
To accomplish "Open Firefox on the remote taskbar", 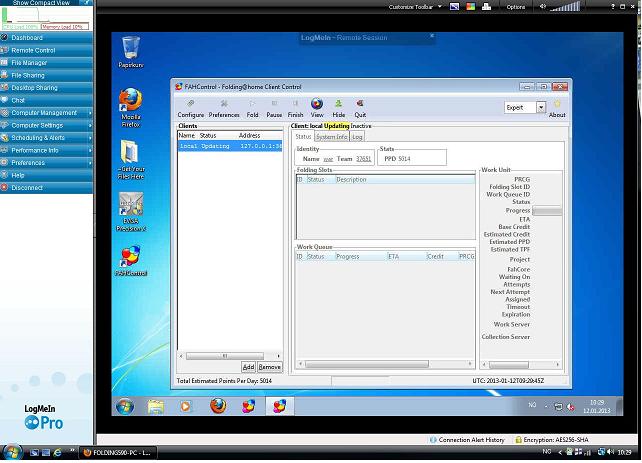I will point(218,406).
